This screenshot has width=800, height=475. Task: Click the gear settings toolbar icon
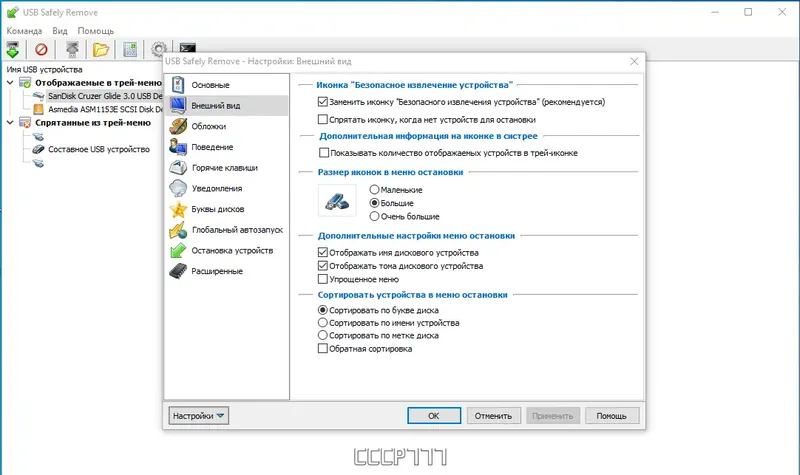[159, 49]
